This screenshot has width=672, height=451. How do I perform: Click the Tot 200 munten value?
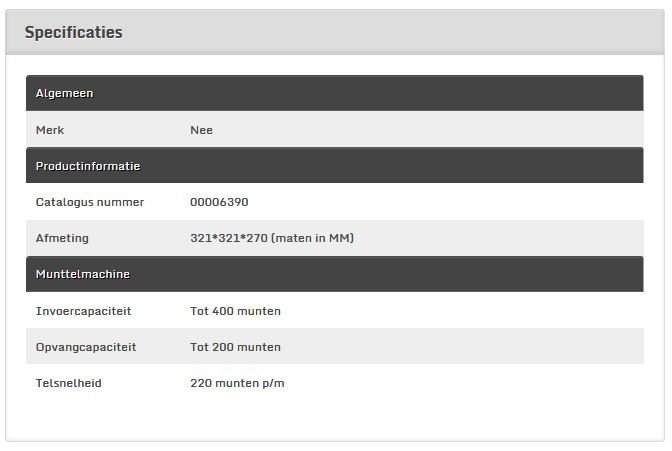click(235, 347)
